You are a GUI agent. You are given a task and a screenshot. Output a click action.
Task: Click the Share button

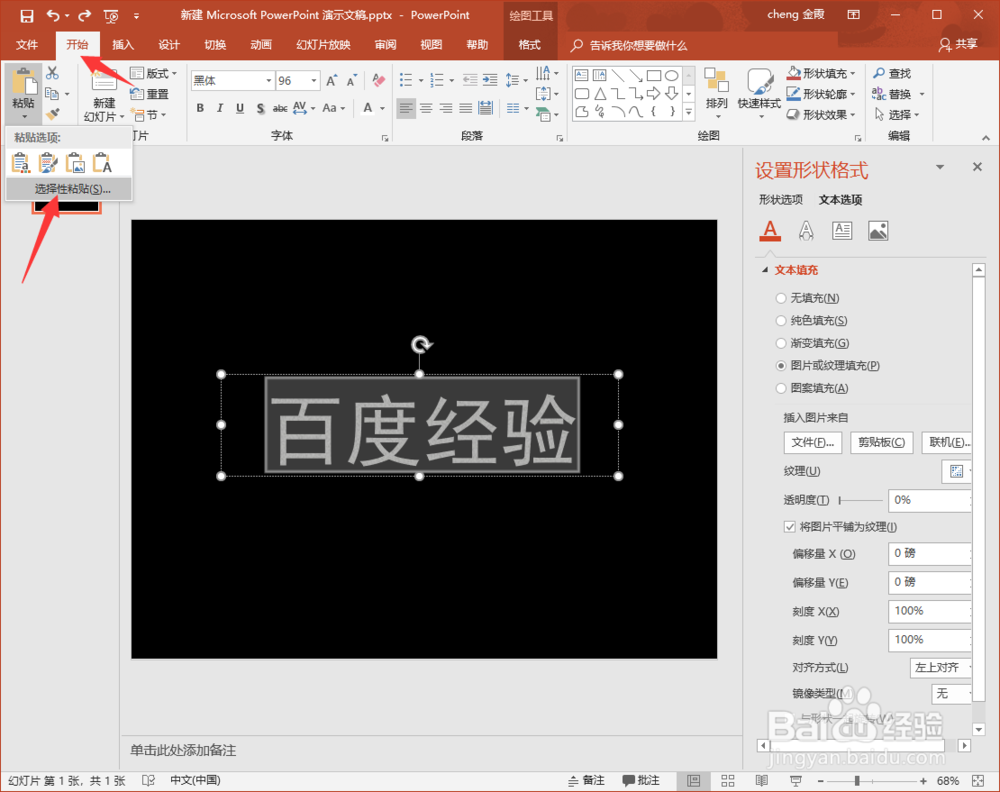(x=958, y=45)
